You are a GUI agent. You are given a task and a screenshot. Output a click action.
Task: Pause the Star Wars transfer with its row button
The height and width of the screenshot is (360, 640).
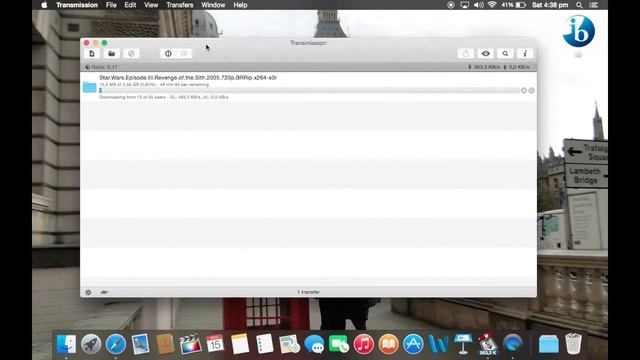click(524, 91)
